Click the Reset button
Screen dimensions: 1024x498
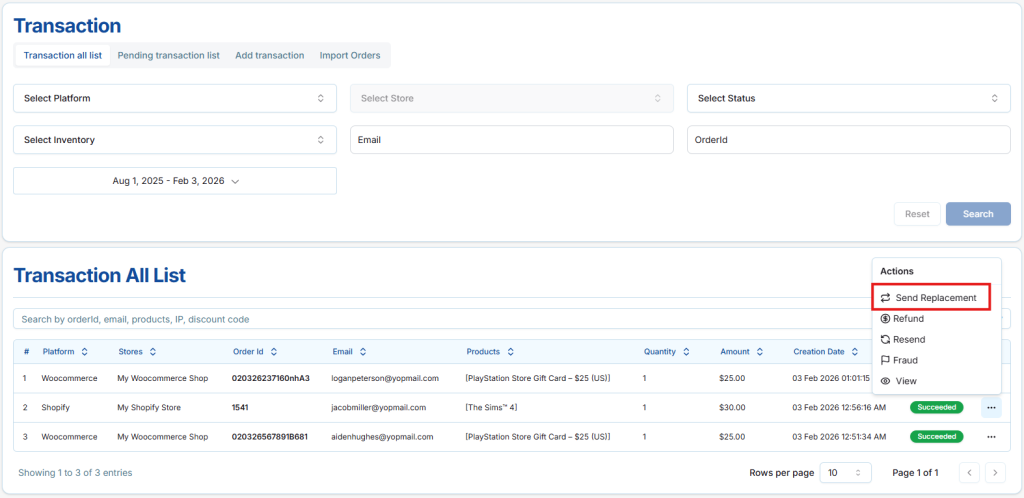coord(917,214)
